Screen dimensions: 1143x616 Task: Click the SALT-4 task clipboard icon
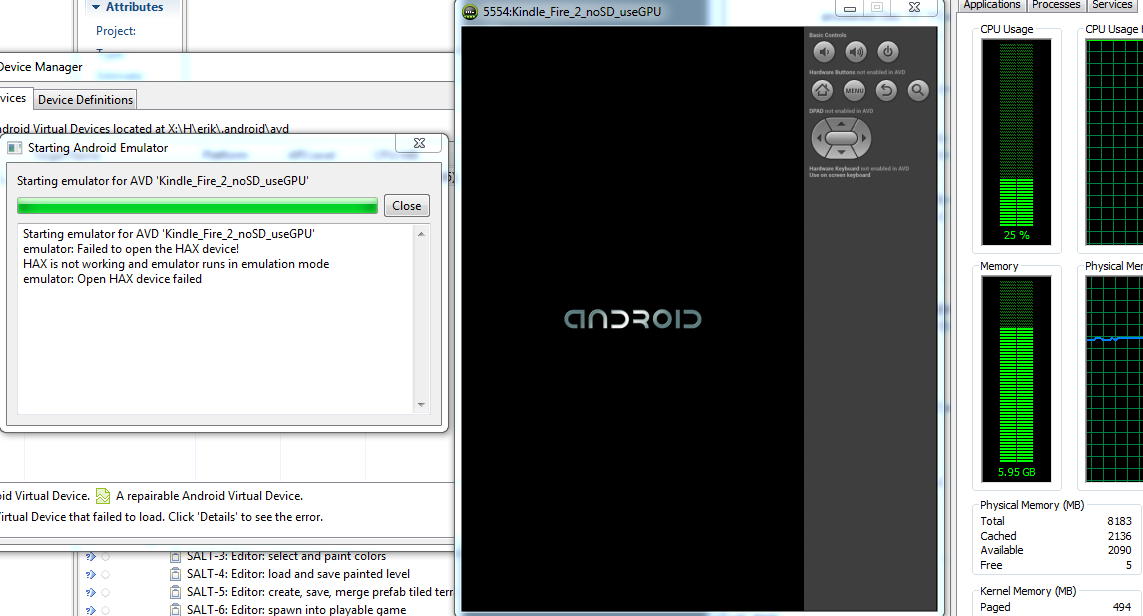(175, 574)
